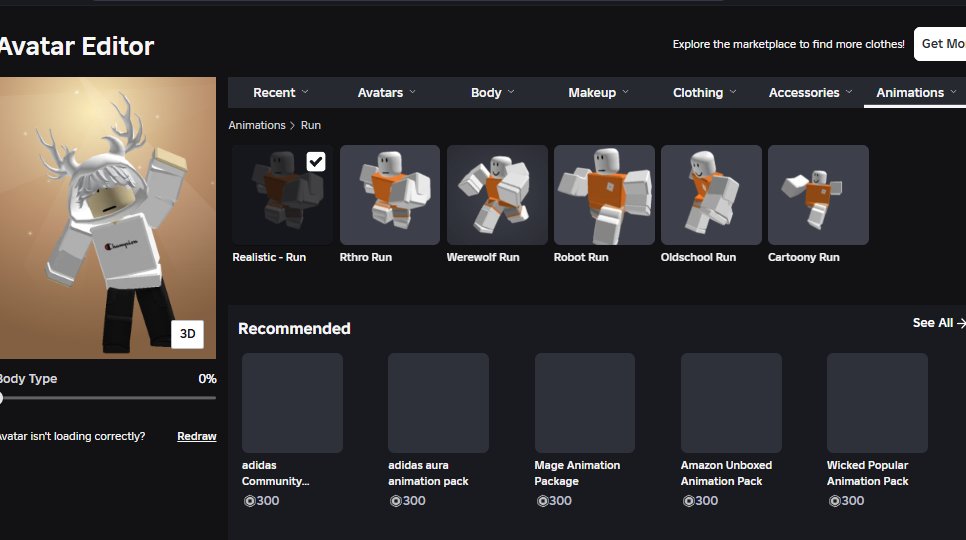
Task: Click the Werewolf Run label
Action: (x=483, y=257)
